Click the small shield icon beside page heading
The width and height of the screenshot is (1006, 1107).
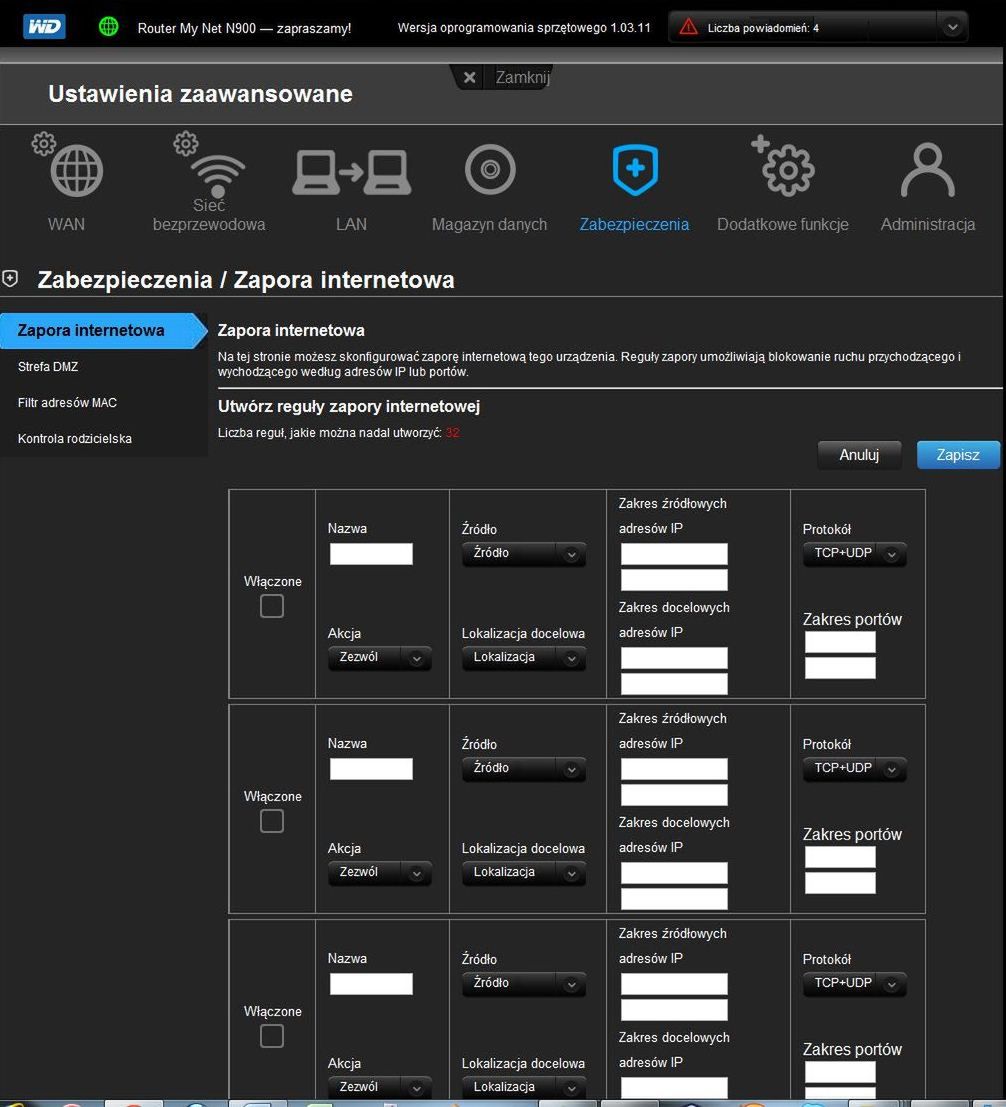(x=10, y=279)
